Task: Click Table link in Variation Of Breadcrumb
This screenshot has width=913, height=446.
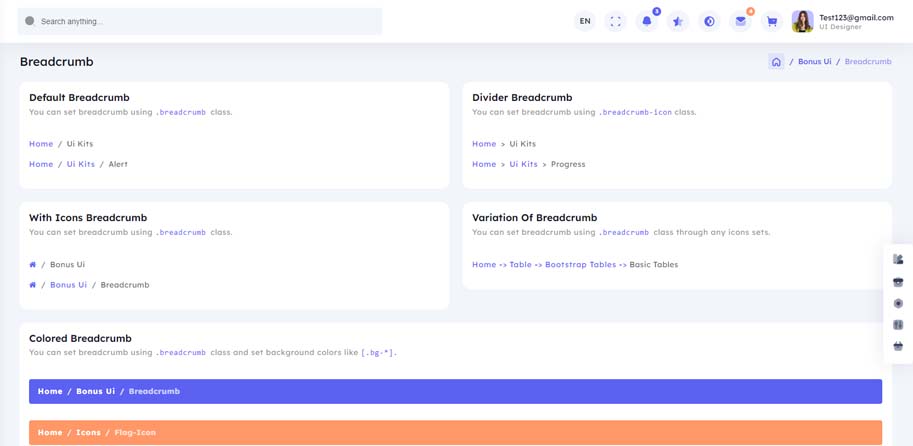Action: (x=520, y=265)
